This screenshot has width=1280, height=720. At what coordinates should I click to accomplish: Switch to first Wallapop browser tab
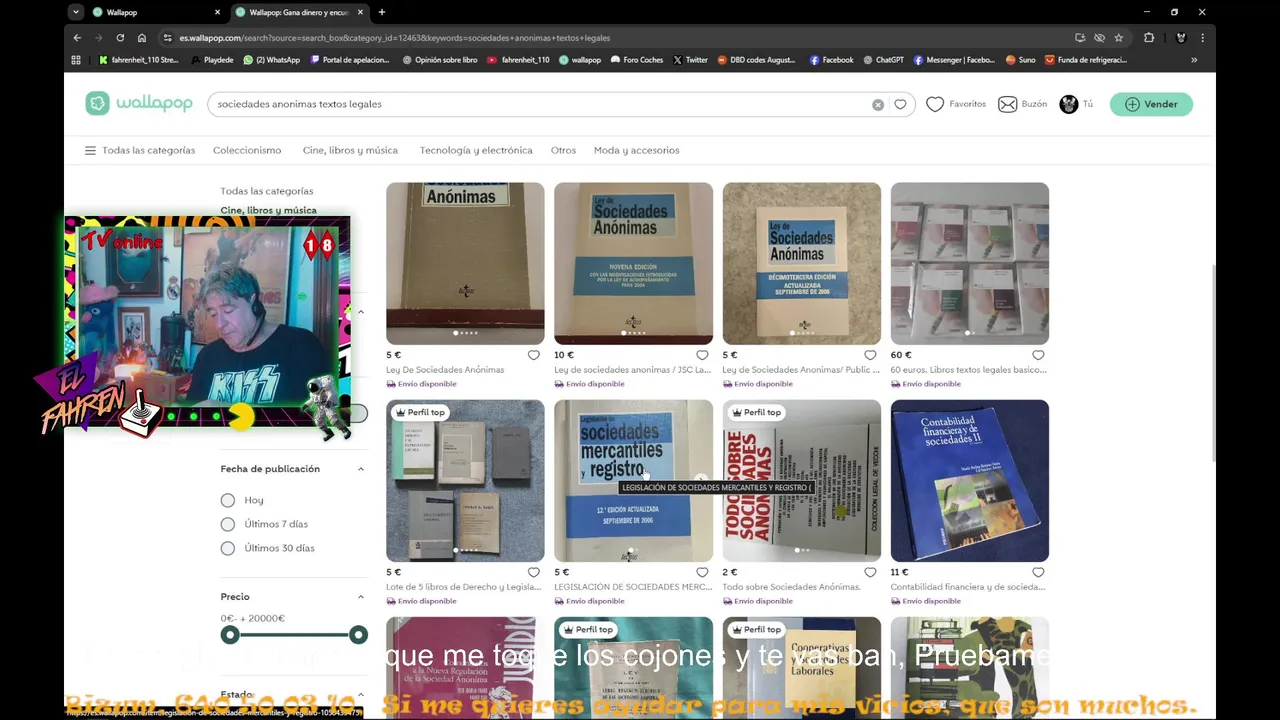tap(155, 12)
